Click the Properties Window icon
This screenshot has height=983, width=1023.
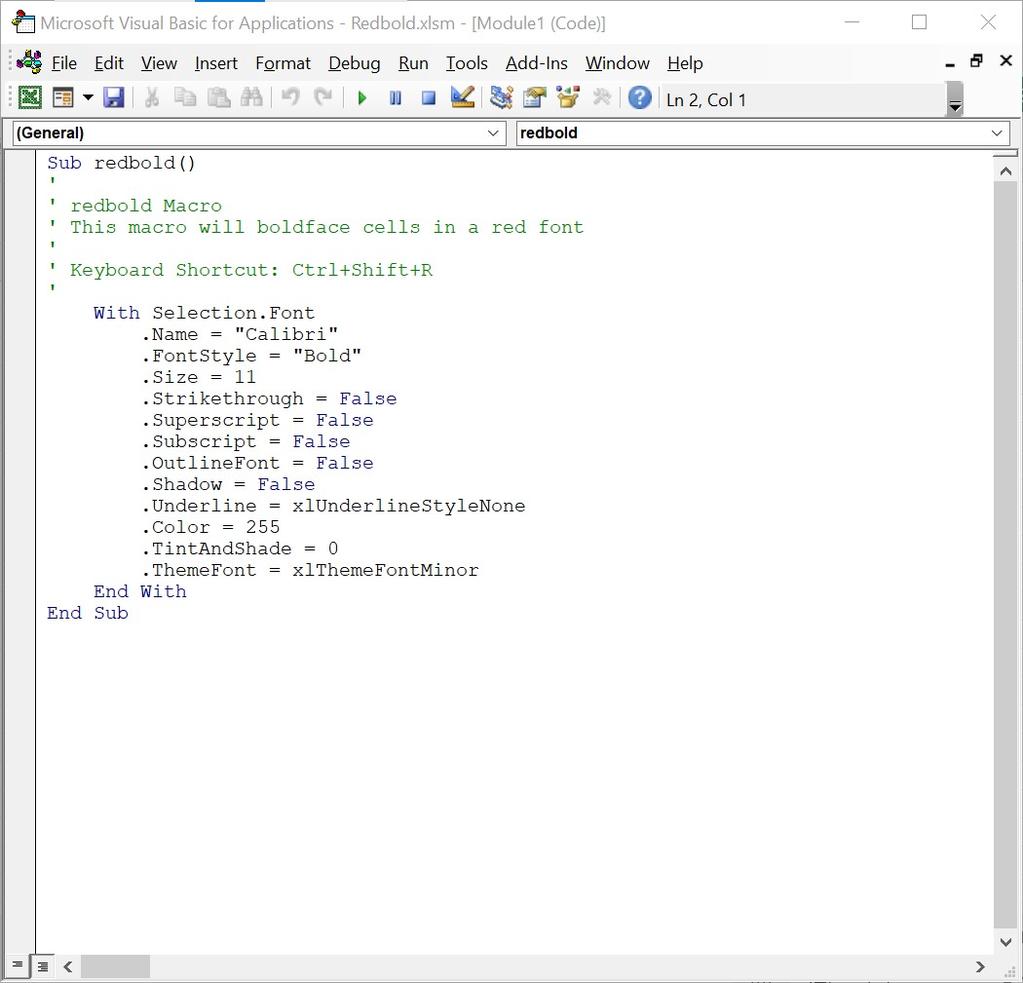(534, 97)
